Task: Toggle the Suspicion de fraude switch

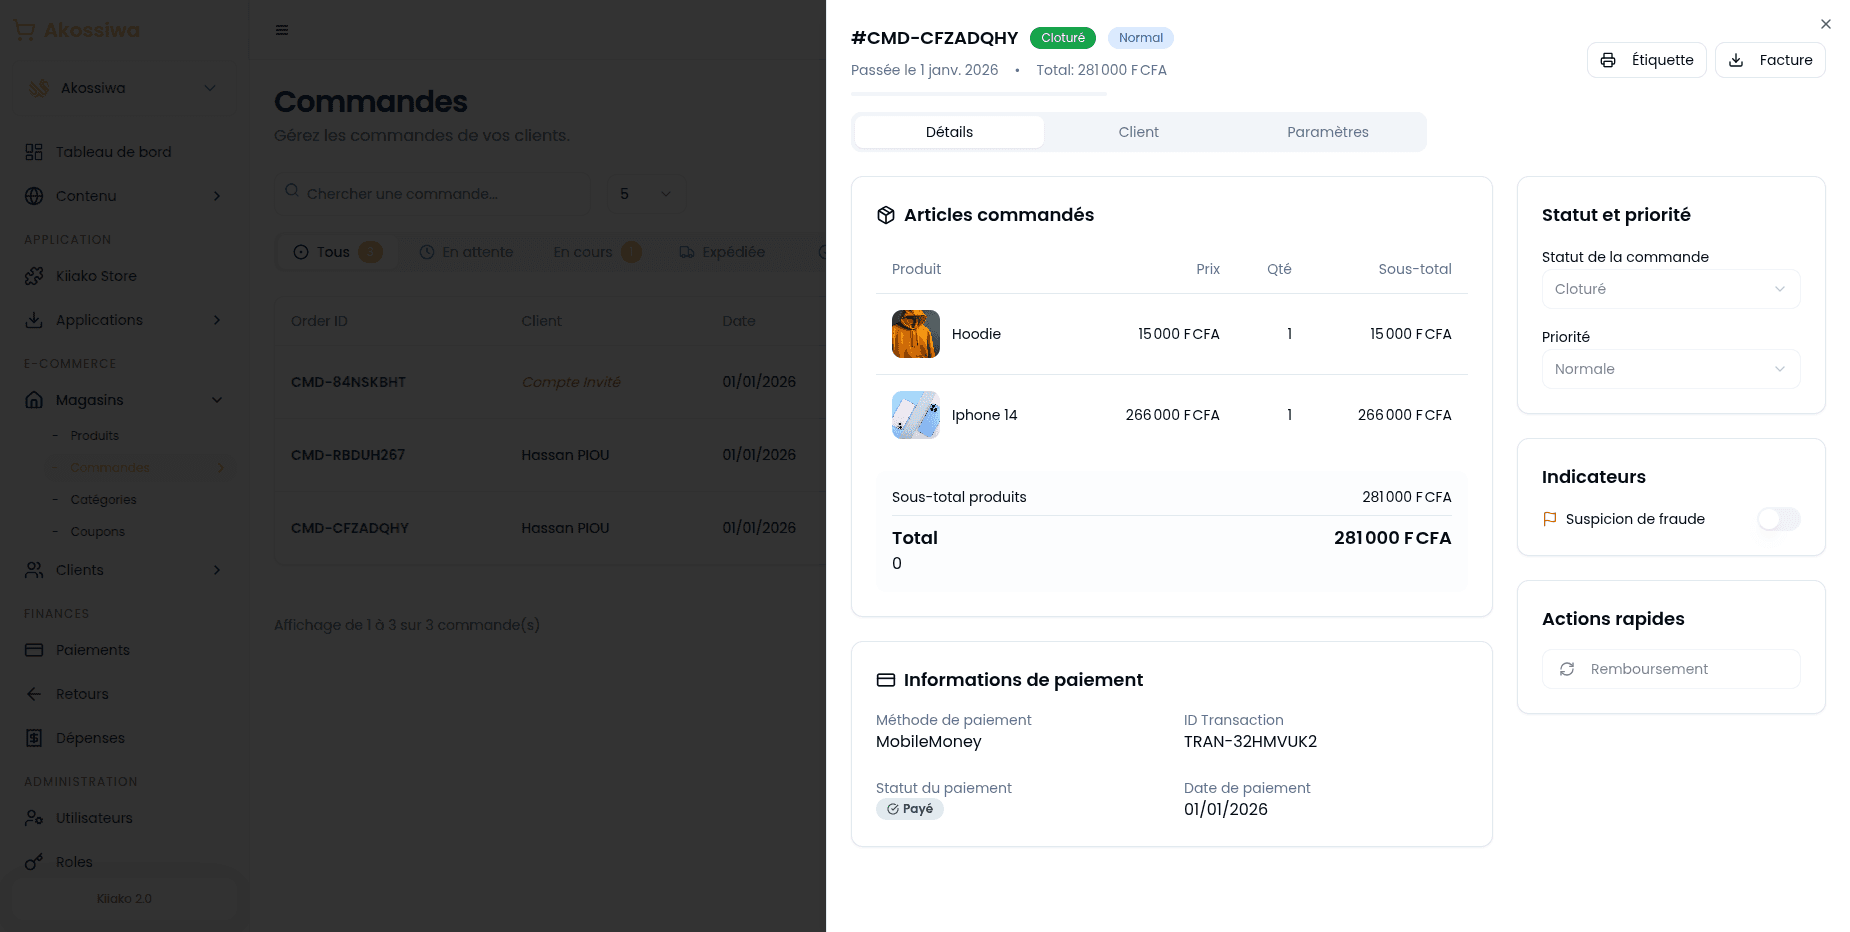Action: point(1778,519)
